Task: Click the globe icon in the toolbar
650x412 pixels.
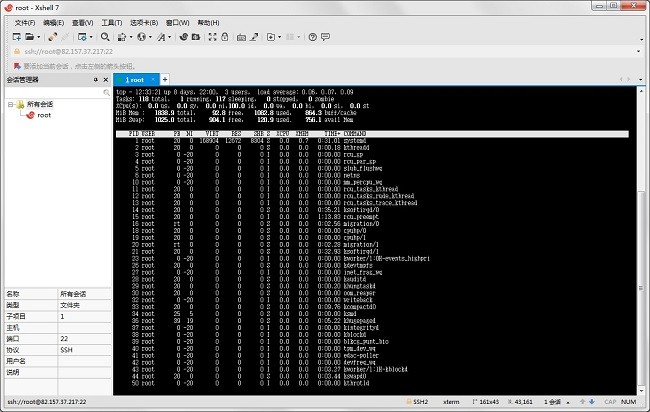Action: pos(141,36)
